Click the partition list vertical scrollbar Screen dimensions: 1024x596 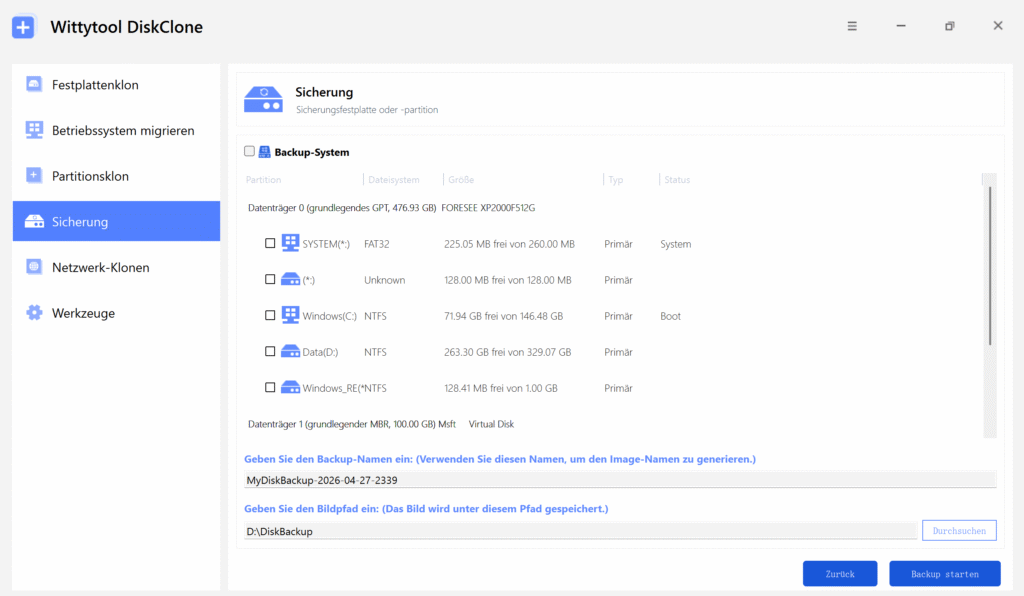tap(990, 266)
